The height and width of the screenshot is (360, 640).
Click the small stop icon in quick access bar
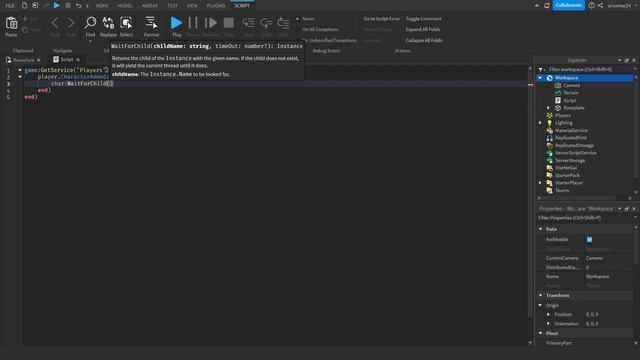[68, 5]
